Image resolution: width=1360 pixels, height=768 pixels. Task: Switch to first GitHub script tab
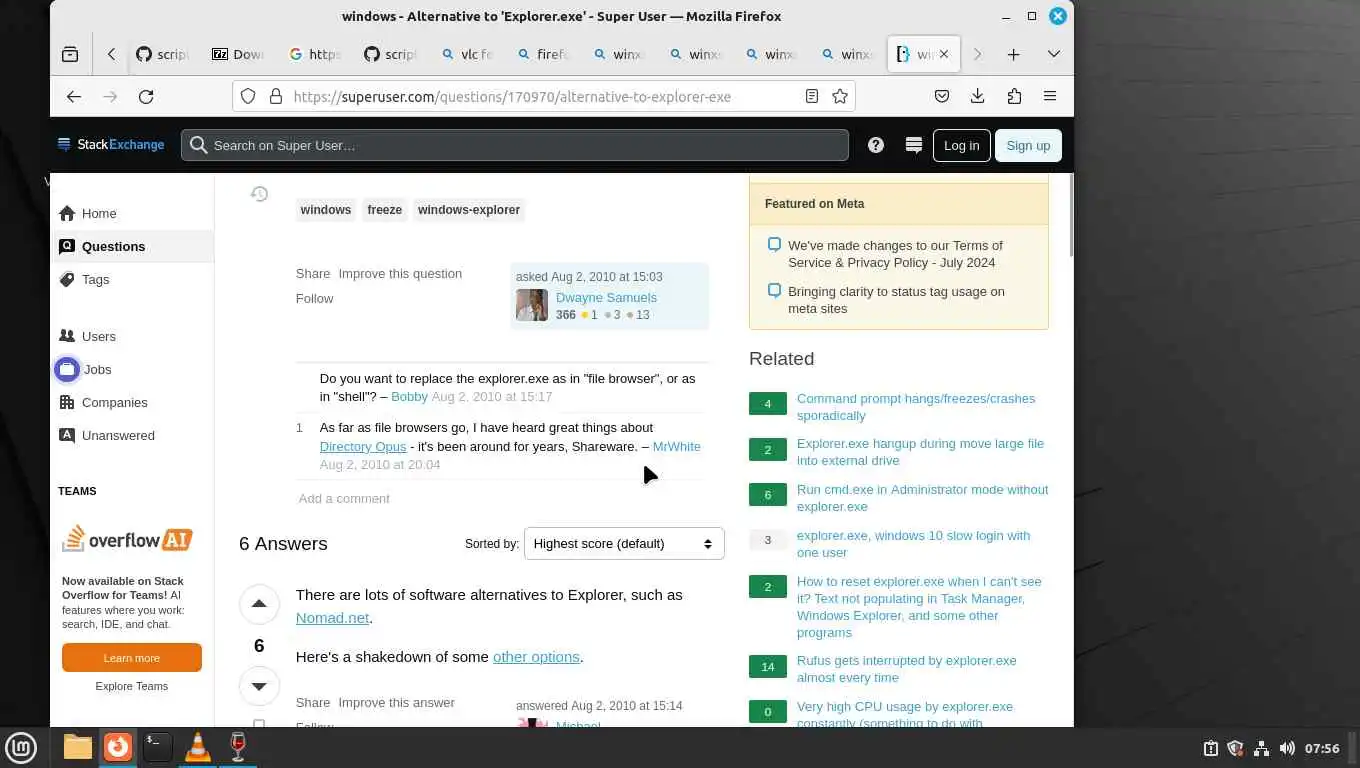click(162, 55)
